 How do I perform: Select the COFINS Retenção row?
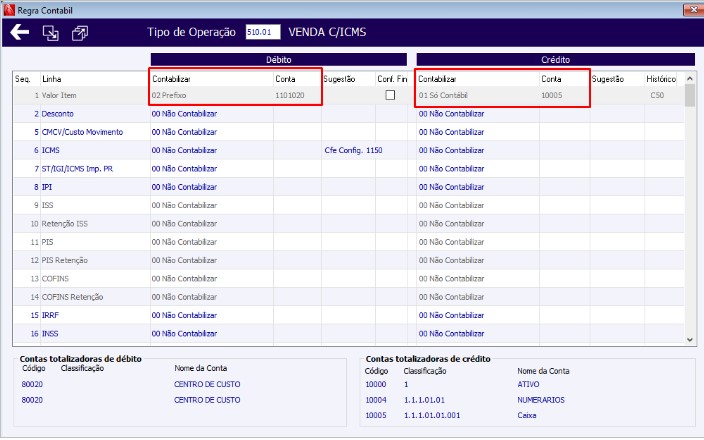coord(349,297)
